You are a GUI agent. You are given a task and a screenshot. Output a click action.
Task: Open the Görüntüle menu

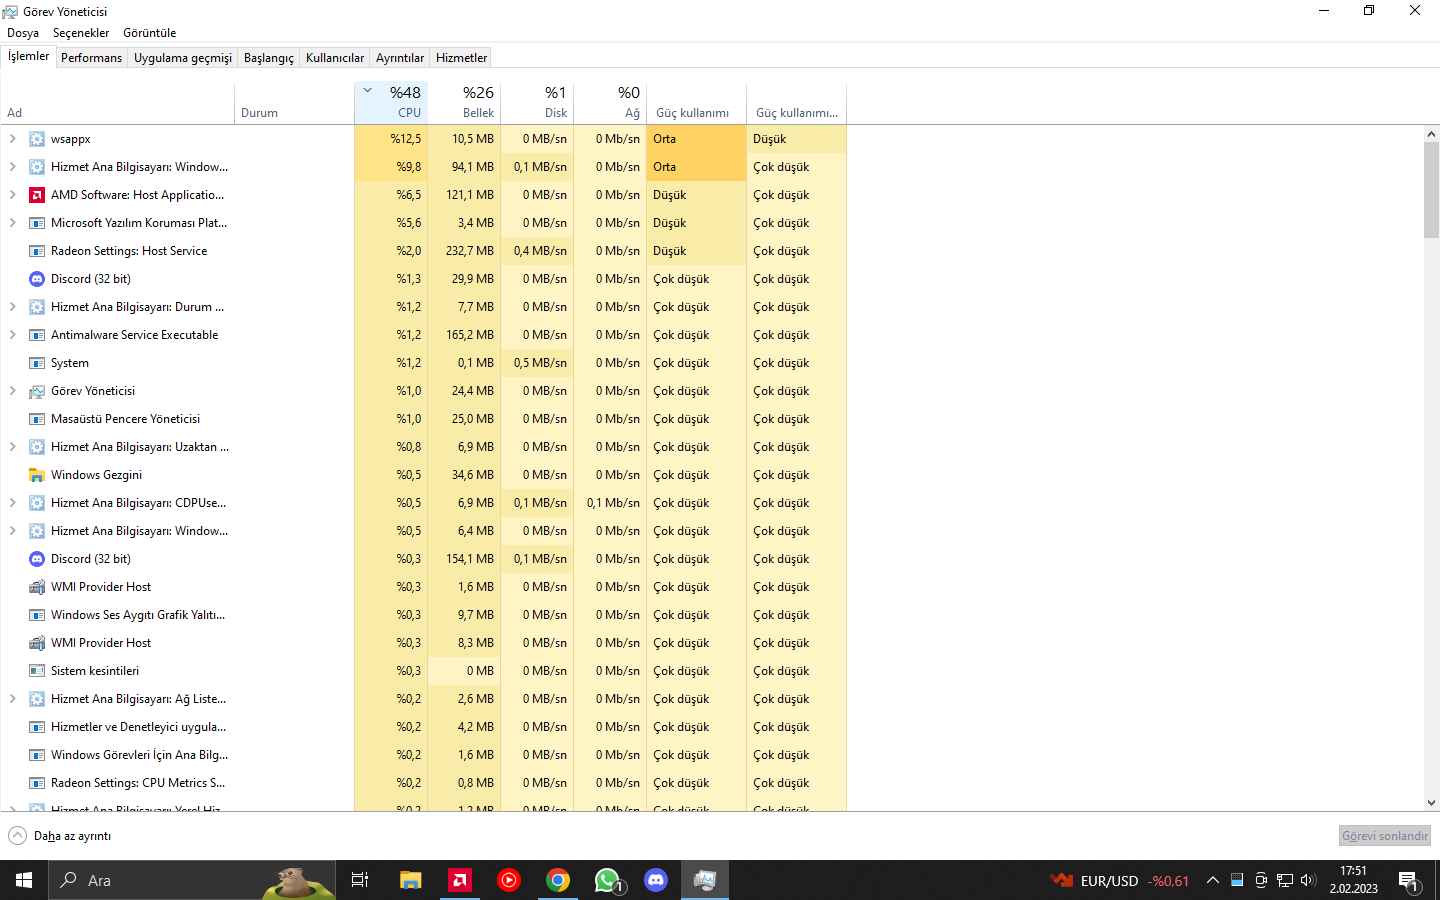point(150,33)
